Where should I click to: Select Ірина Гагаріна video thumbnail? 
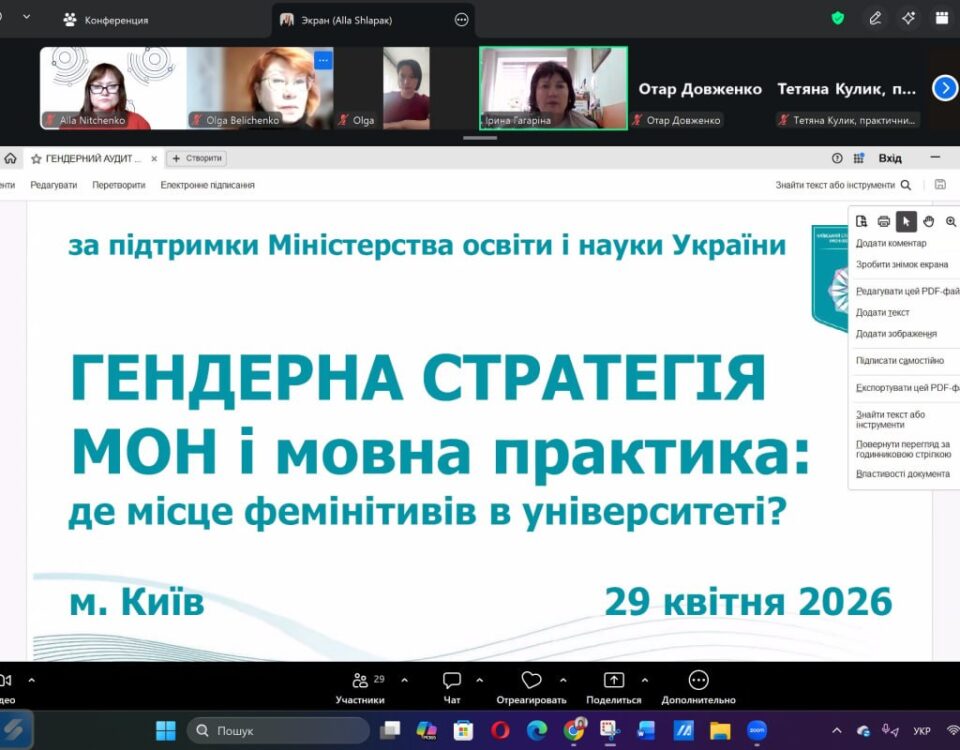pyautogui.click(x=553, y=88)
